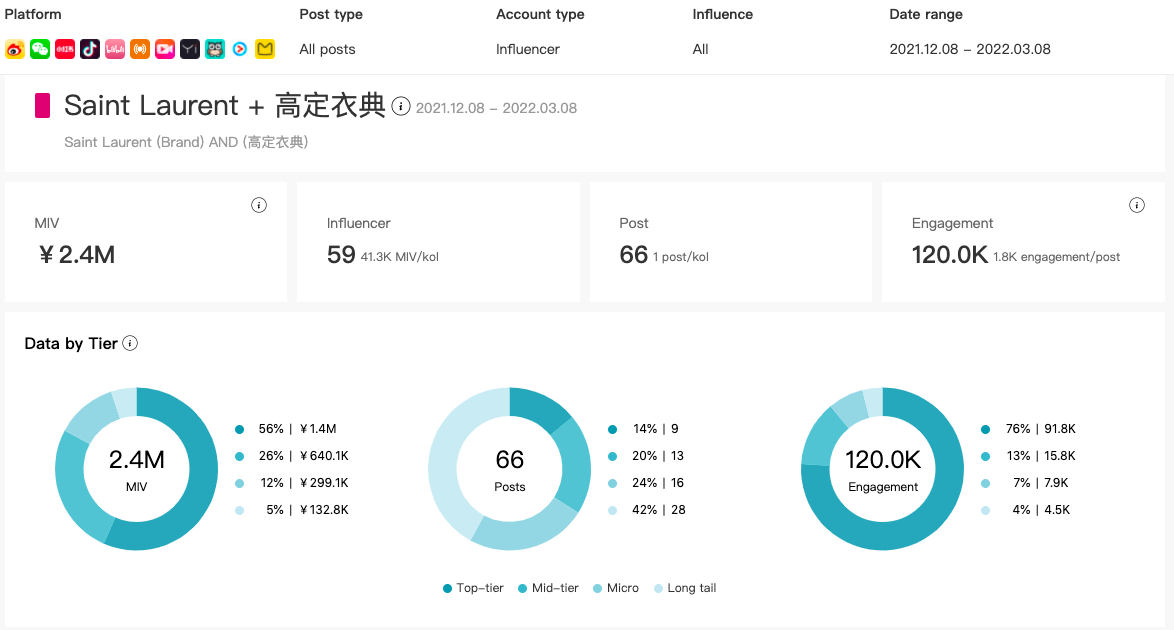Click the ¥2.4M MIV card value
Image resolution: width=1174 pixels, height=630 pixels.
click(x=76, y=255)
